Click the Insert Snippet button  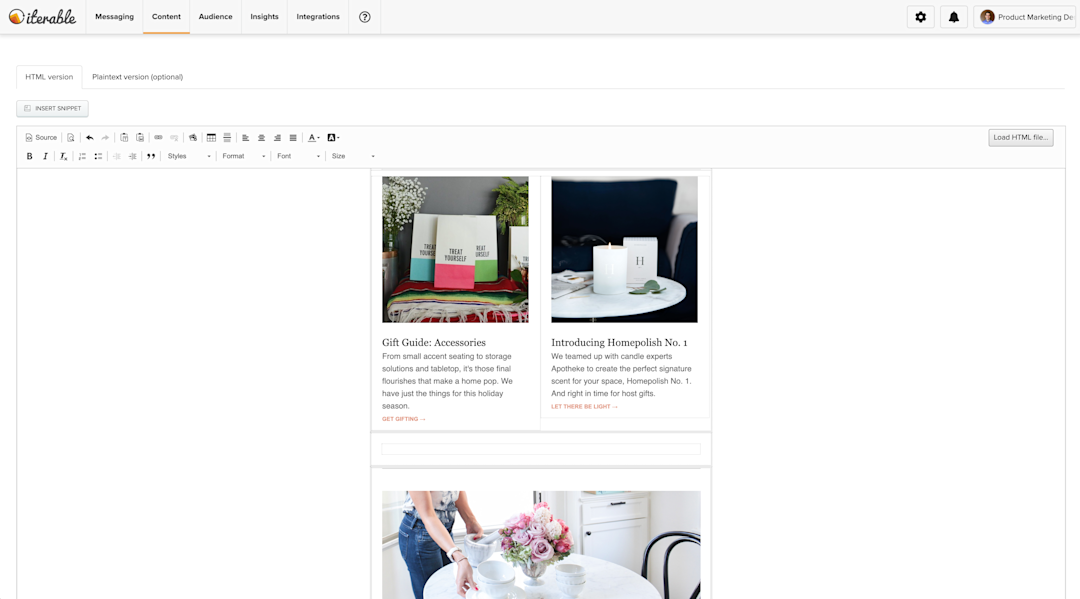click(52, 108)
